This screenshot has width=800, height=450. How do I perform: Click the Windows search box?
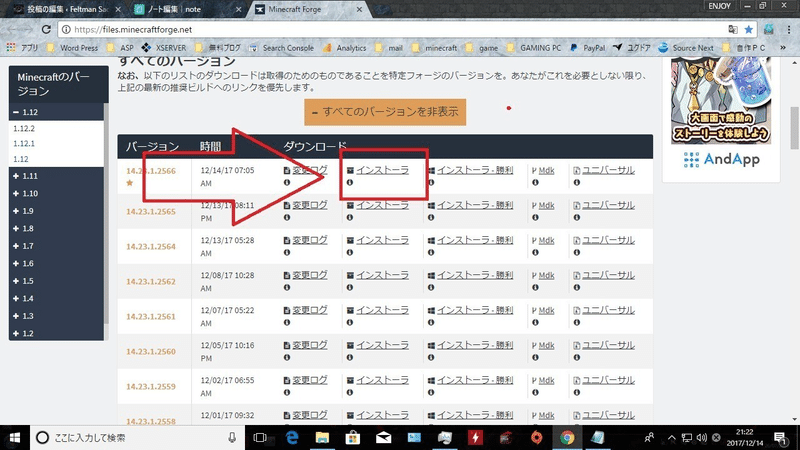click(x=138, y=438)
